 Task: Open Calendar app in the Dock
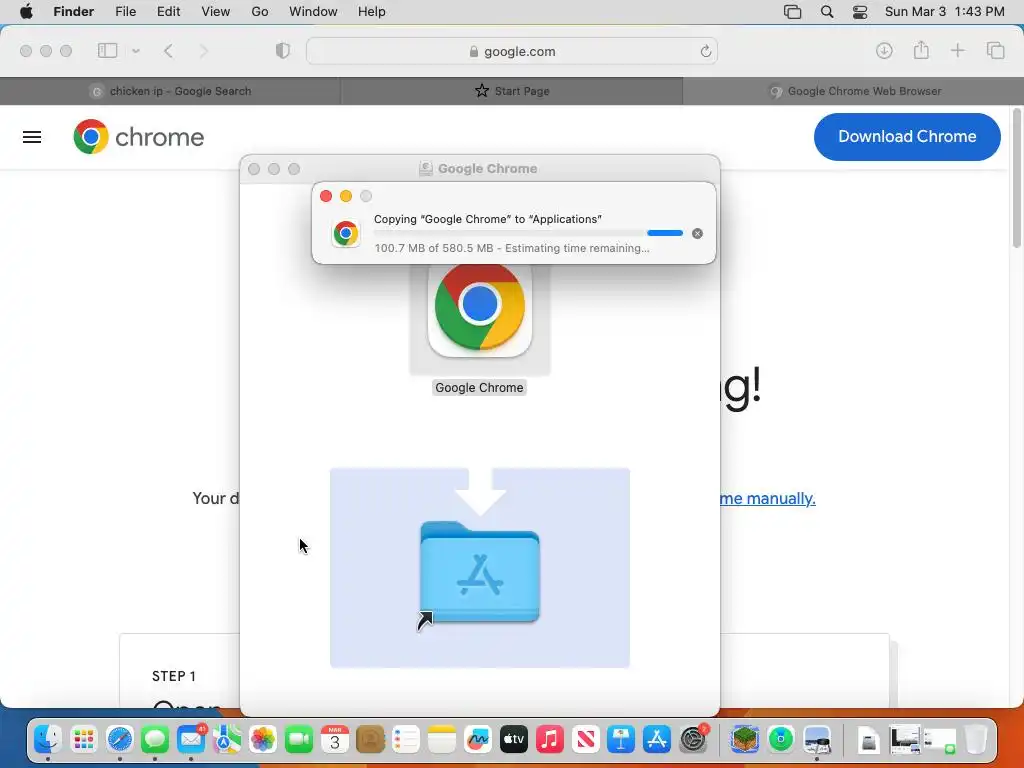click(x=334, y=739)
